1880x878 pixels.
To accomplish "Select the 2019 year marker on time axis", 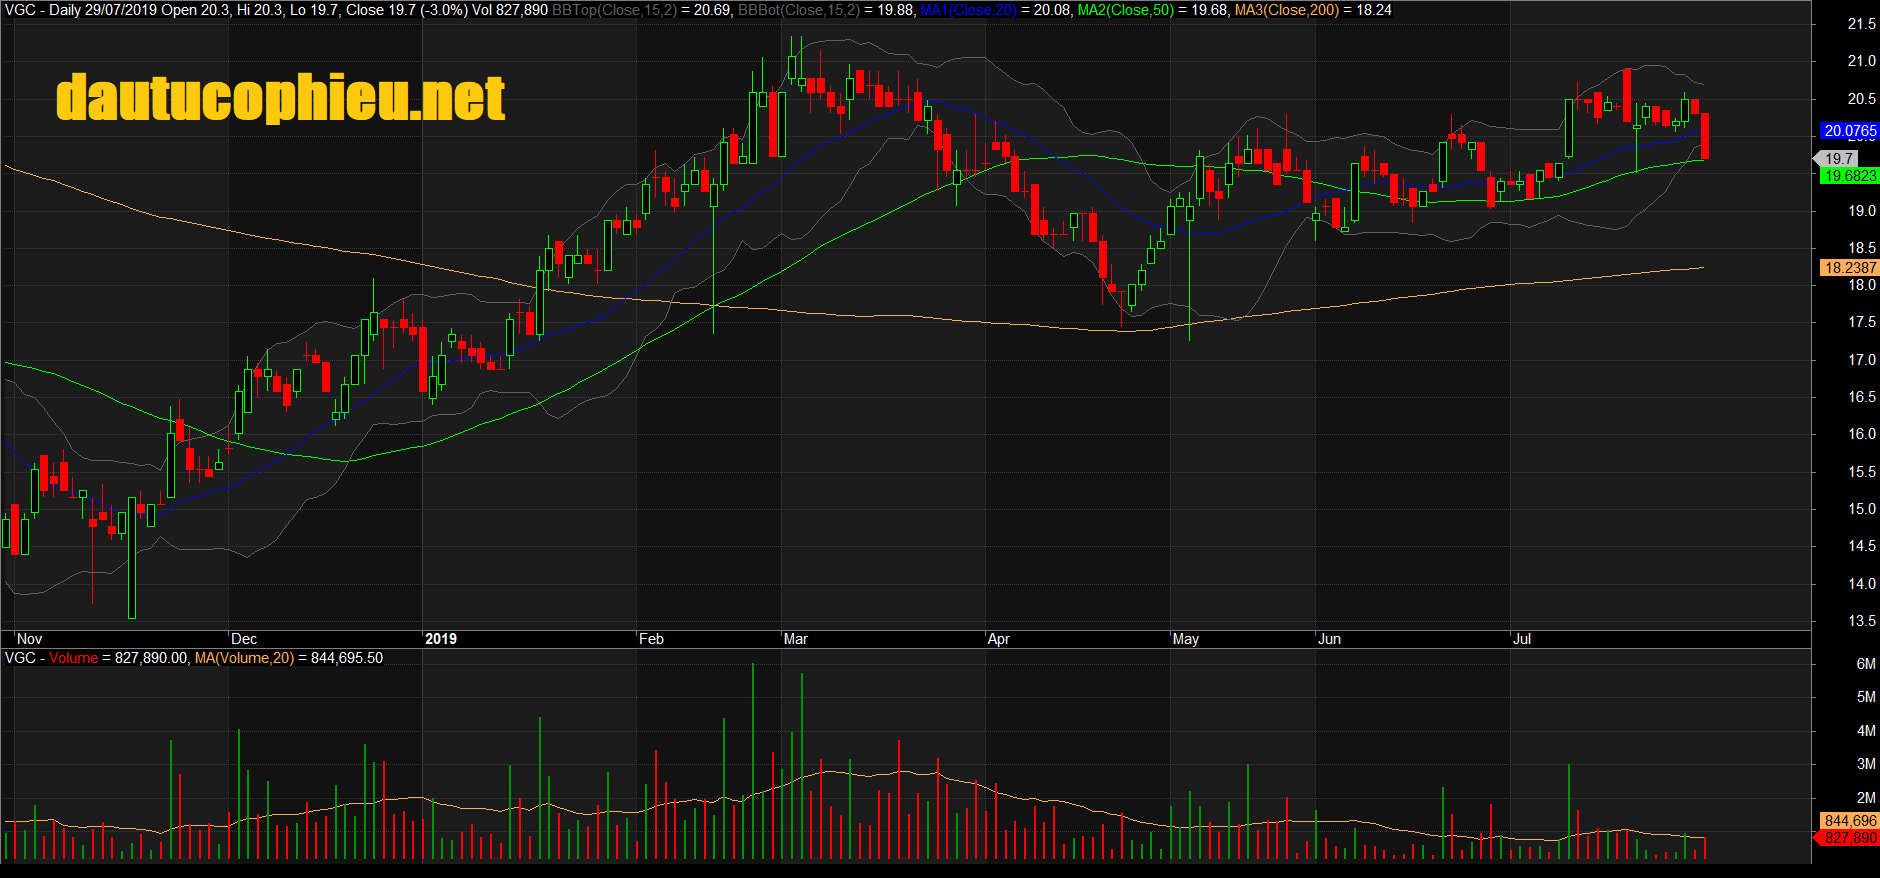I will click(x=441, y=639).
